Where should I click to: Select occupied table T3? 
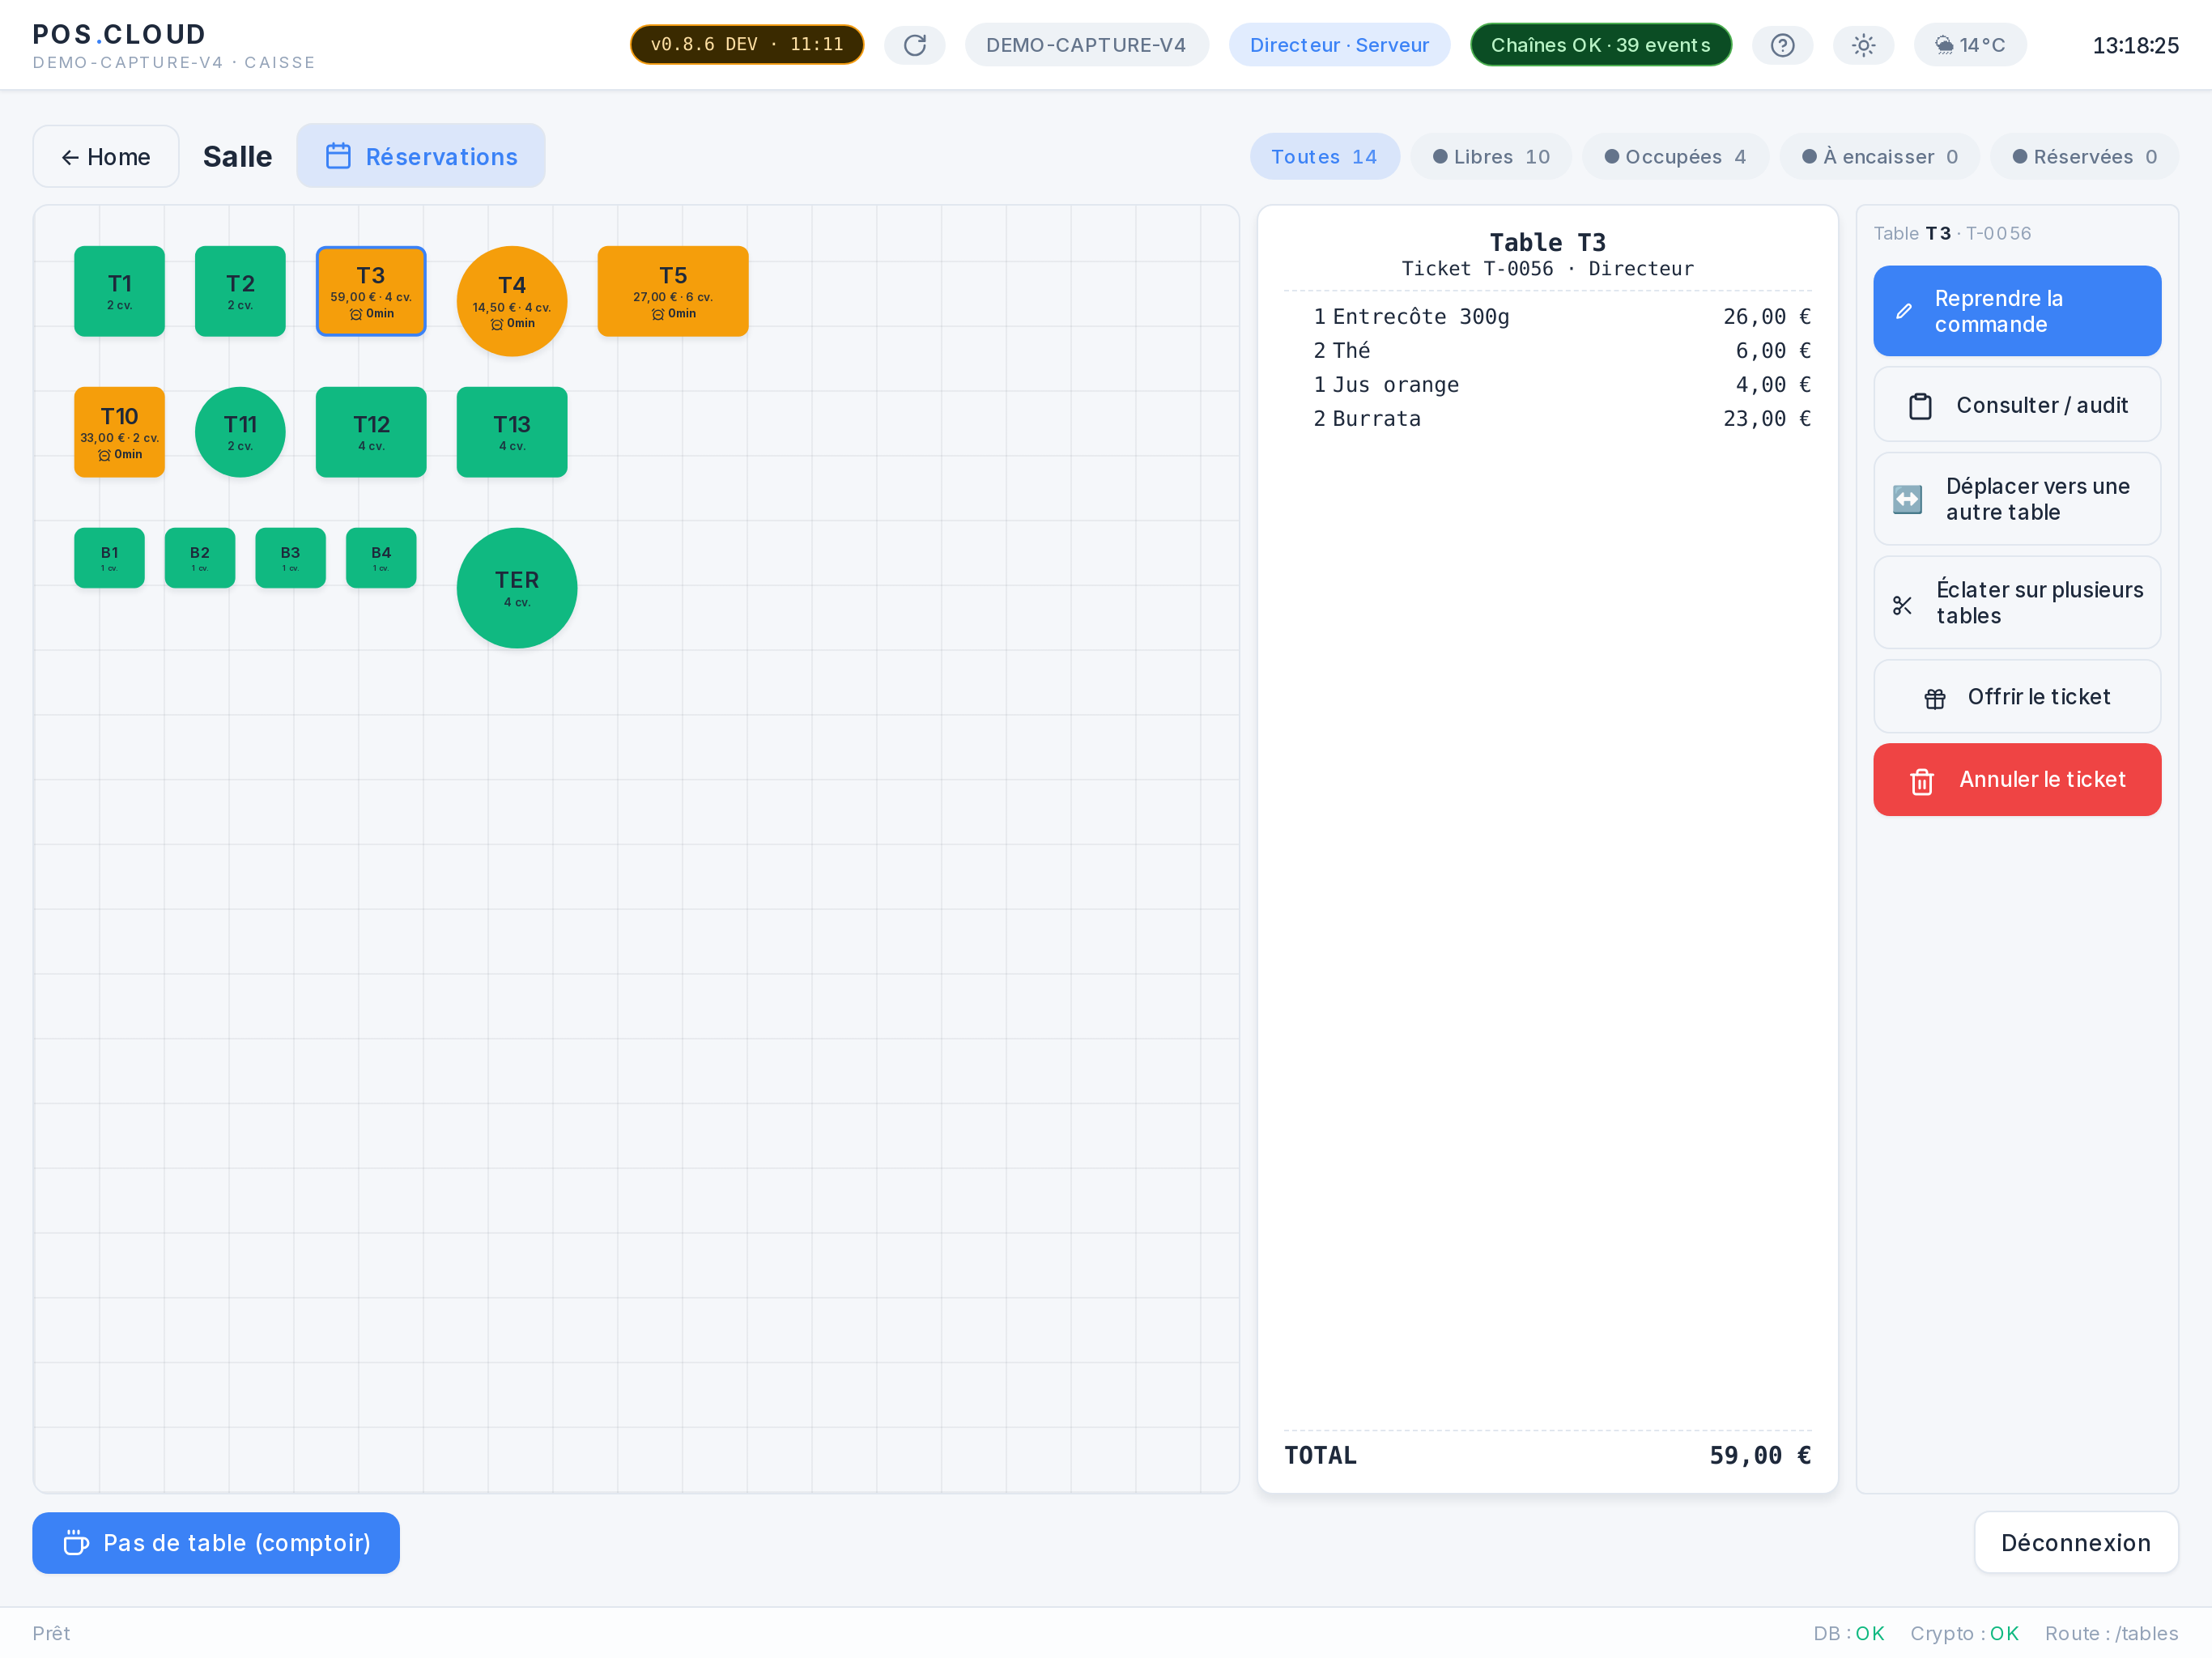pyautogui.click(x=371, y=291)
